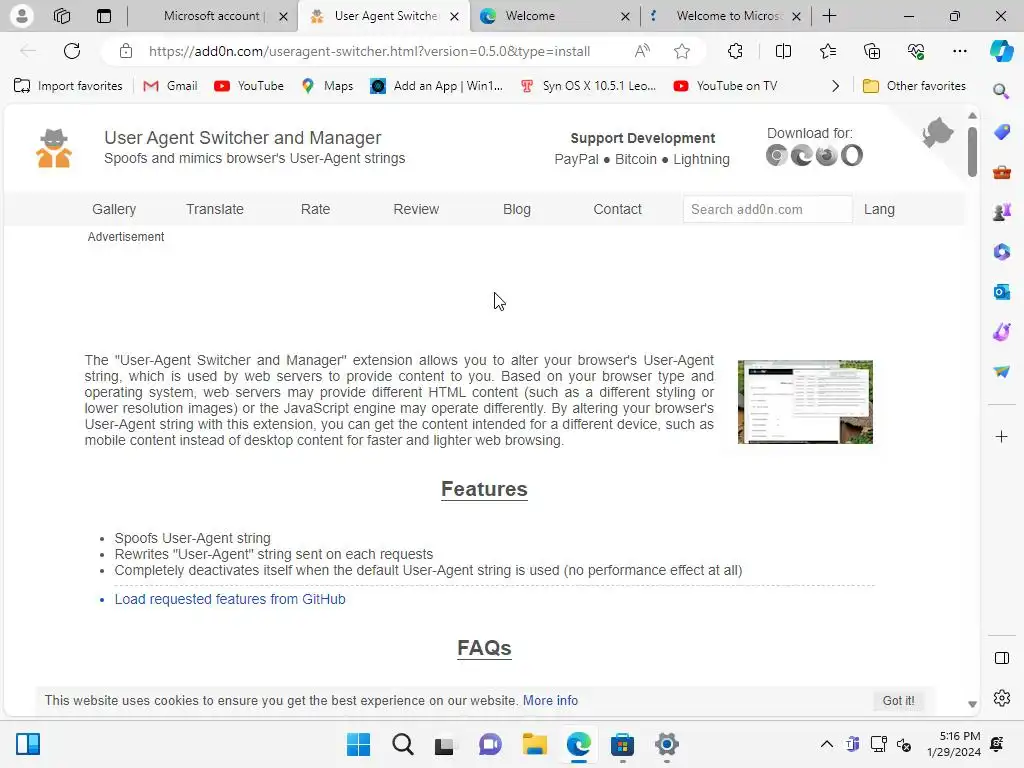Image resolution: width=1024 pixels, height=768 pixels.
Task: Click the Bitcoin support link
Action: click(635, 159)
